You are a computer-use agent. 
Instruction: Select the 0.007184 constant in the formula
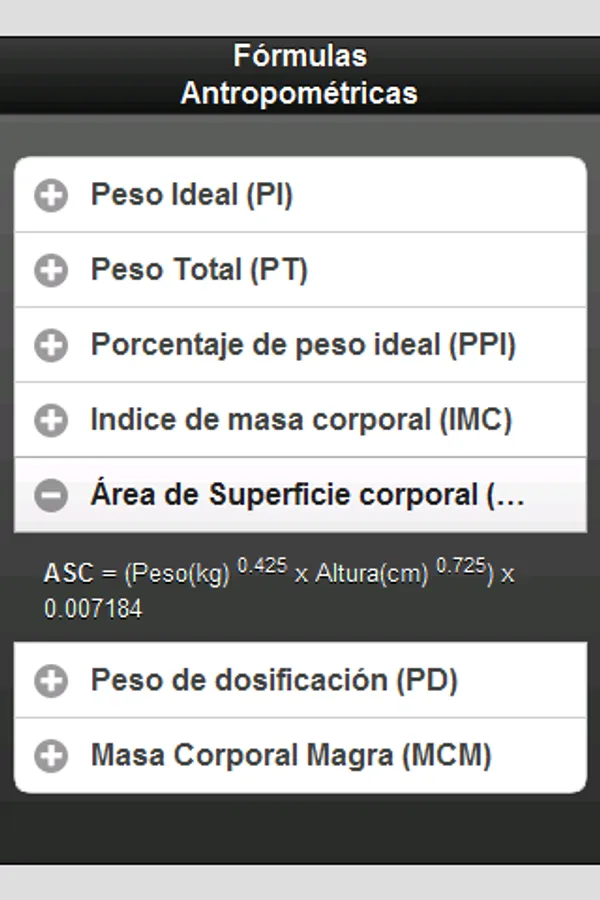click(x=93, y=608)
